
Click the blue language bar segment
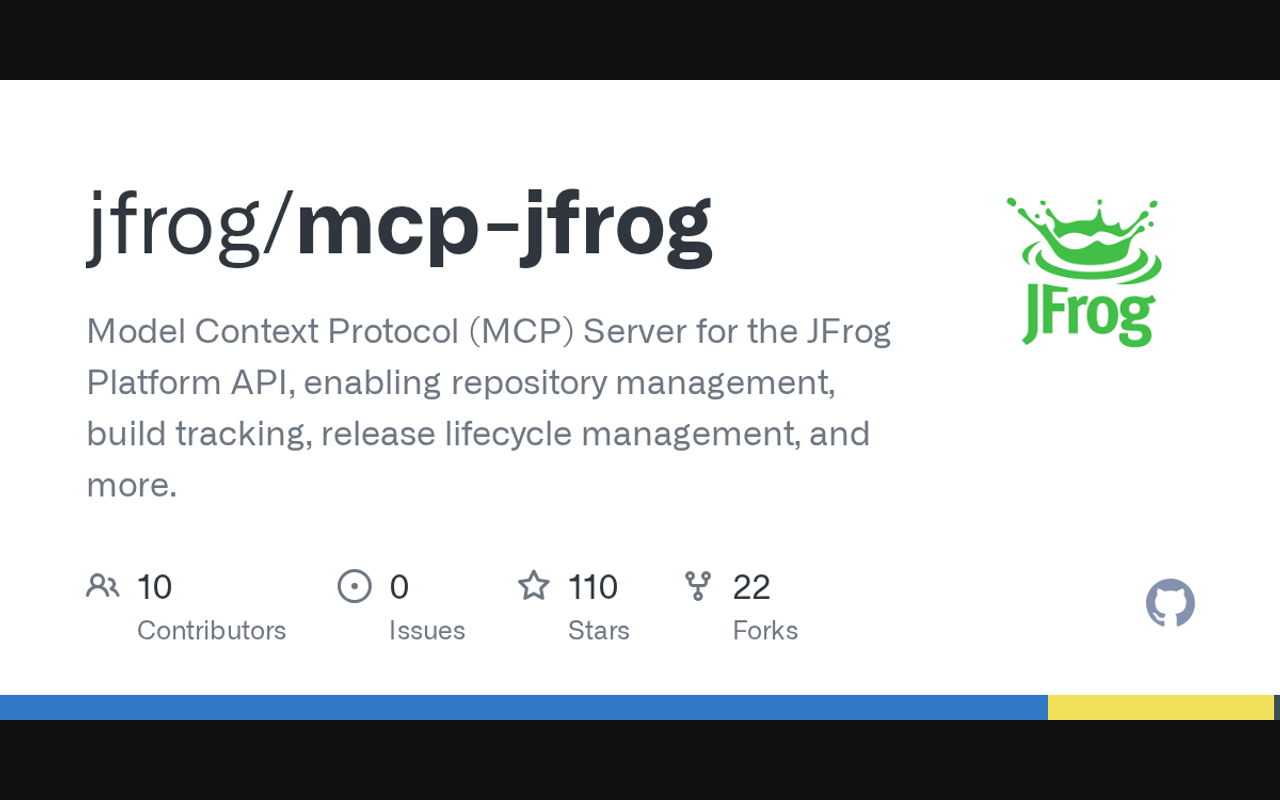click(524, 707)
